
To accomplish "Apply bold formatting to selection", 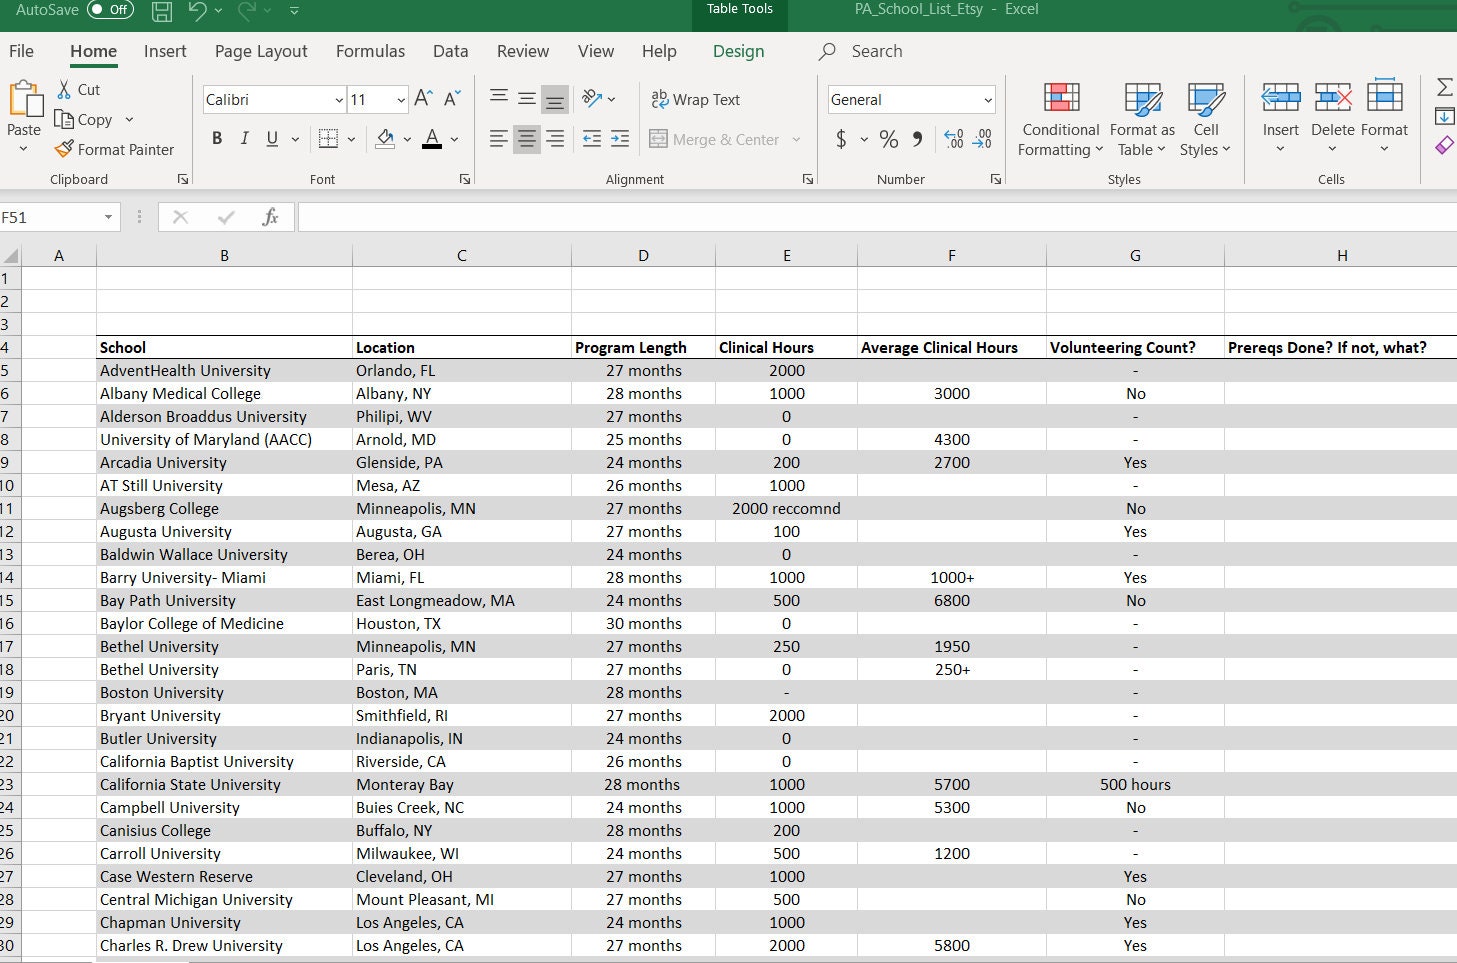I will [x=216, y=138].
